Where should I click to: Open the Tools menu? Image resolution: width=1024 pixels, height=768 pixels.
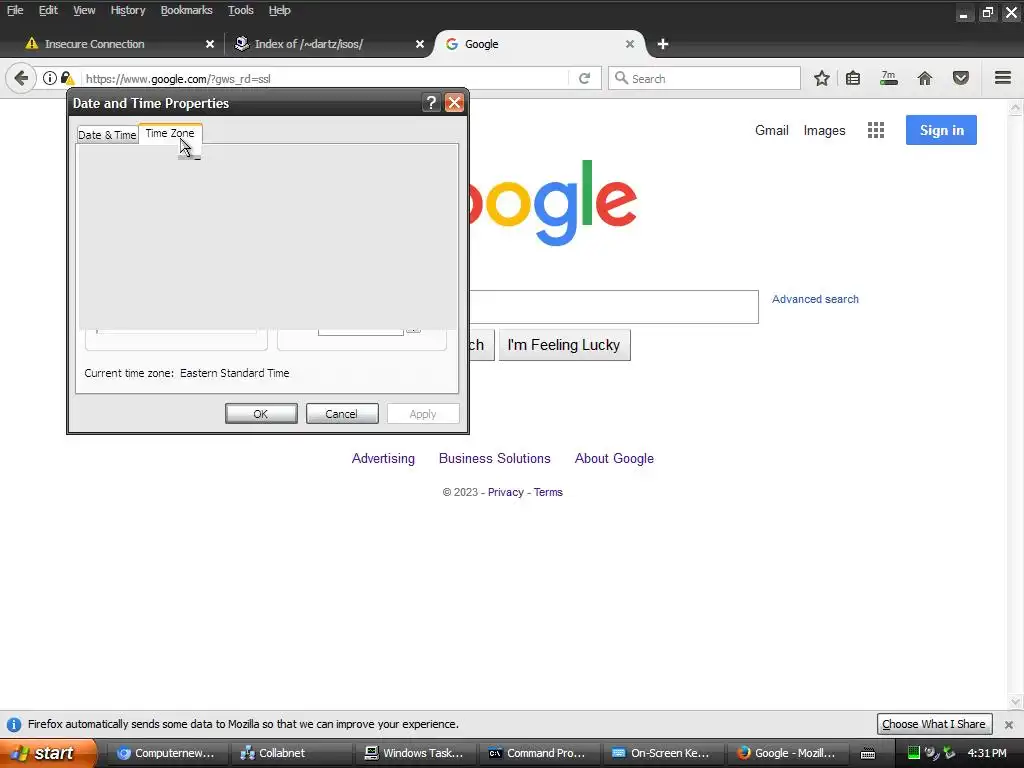click(241, 10)
